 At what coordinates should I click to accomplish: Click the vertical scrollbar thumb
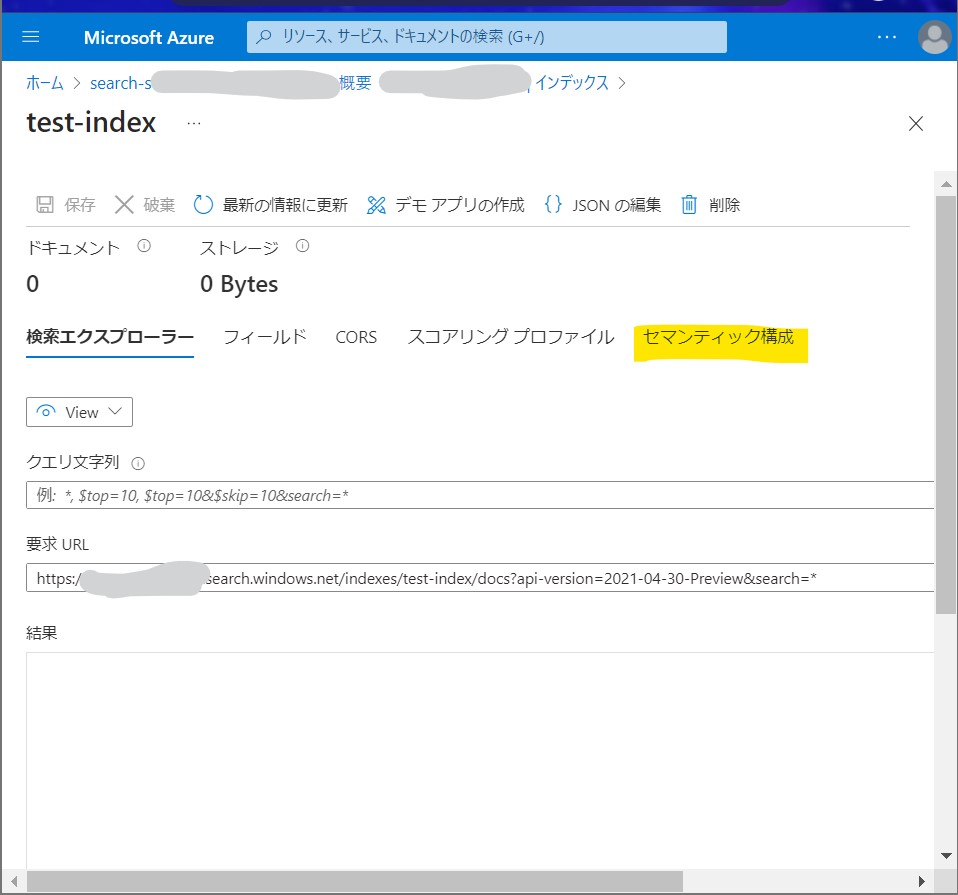(x=946, y=405)
